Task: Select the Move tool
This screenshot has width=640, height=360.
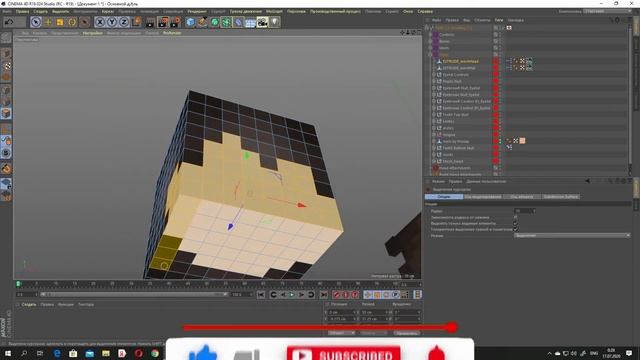Action: point(48,22)
